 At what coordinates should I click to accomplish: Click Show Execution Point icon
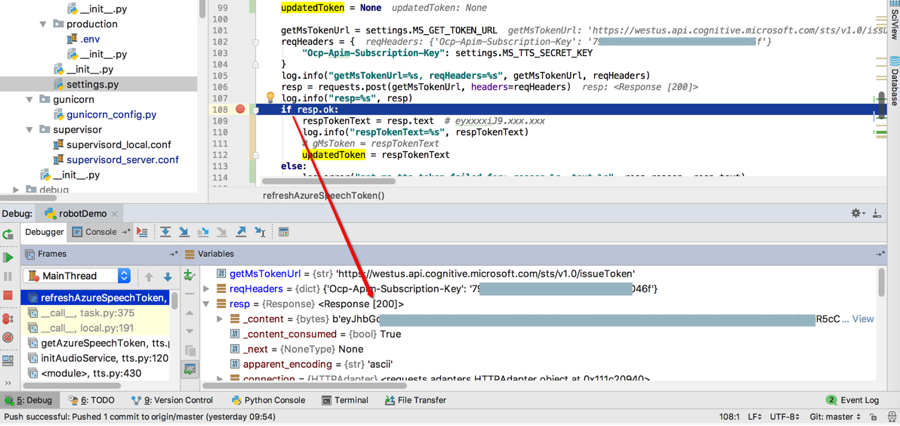(x=142, y=232)
